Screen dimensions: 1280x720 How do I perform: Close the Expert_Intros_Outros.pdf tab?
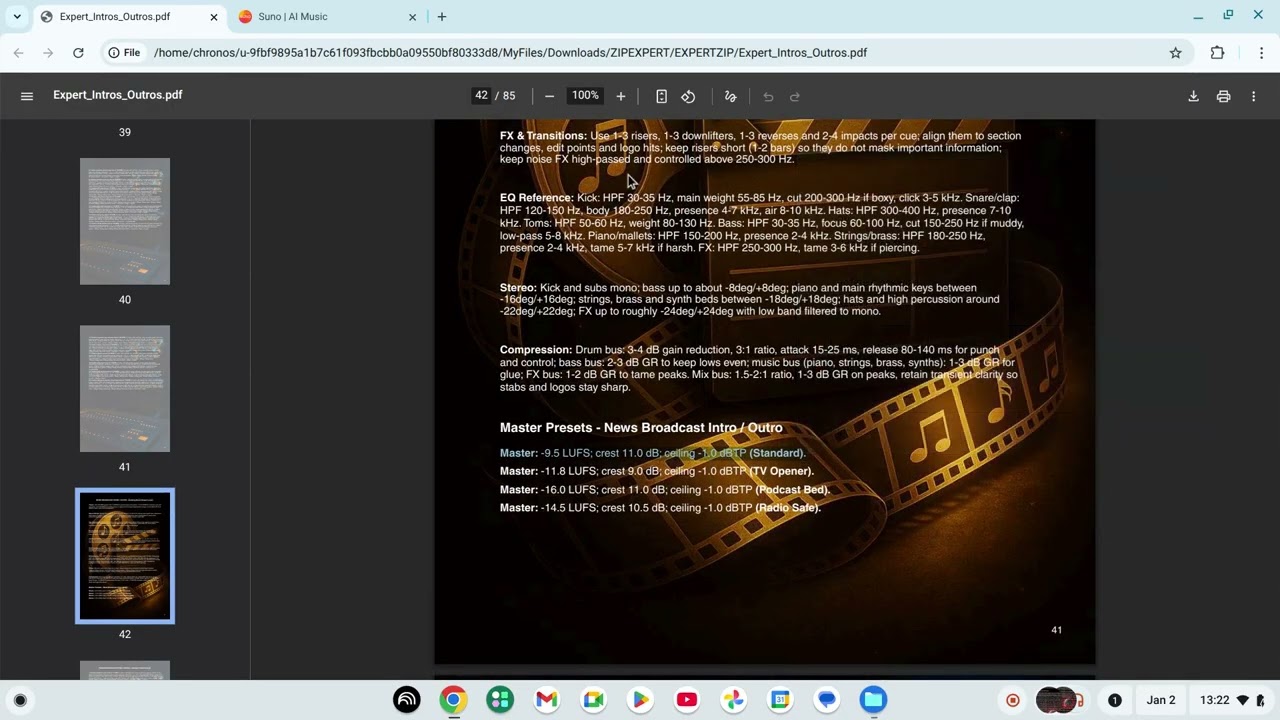point(214,17)
